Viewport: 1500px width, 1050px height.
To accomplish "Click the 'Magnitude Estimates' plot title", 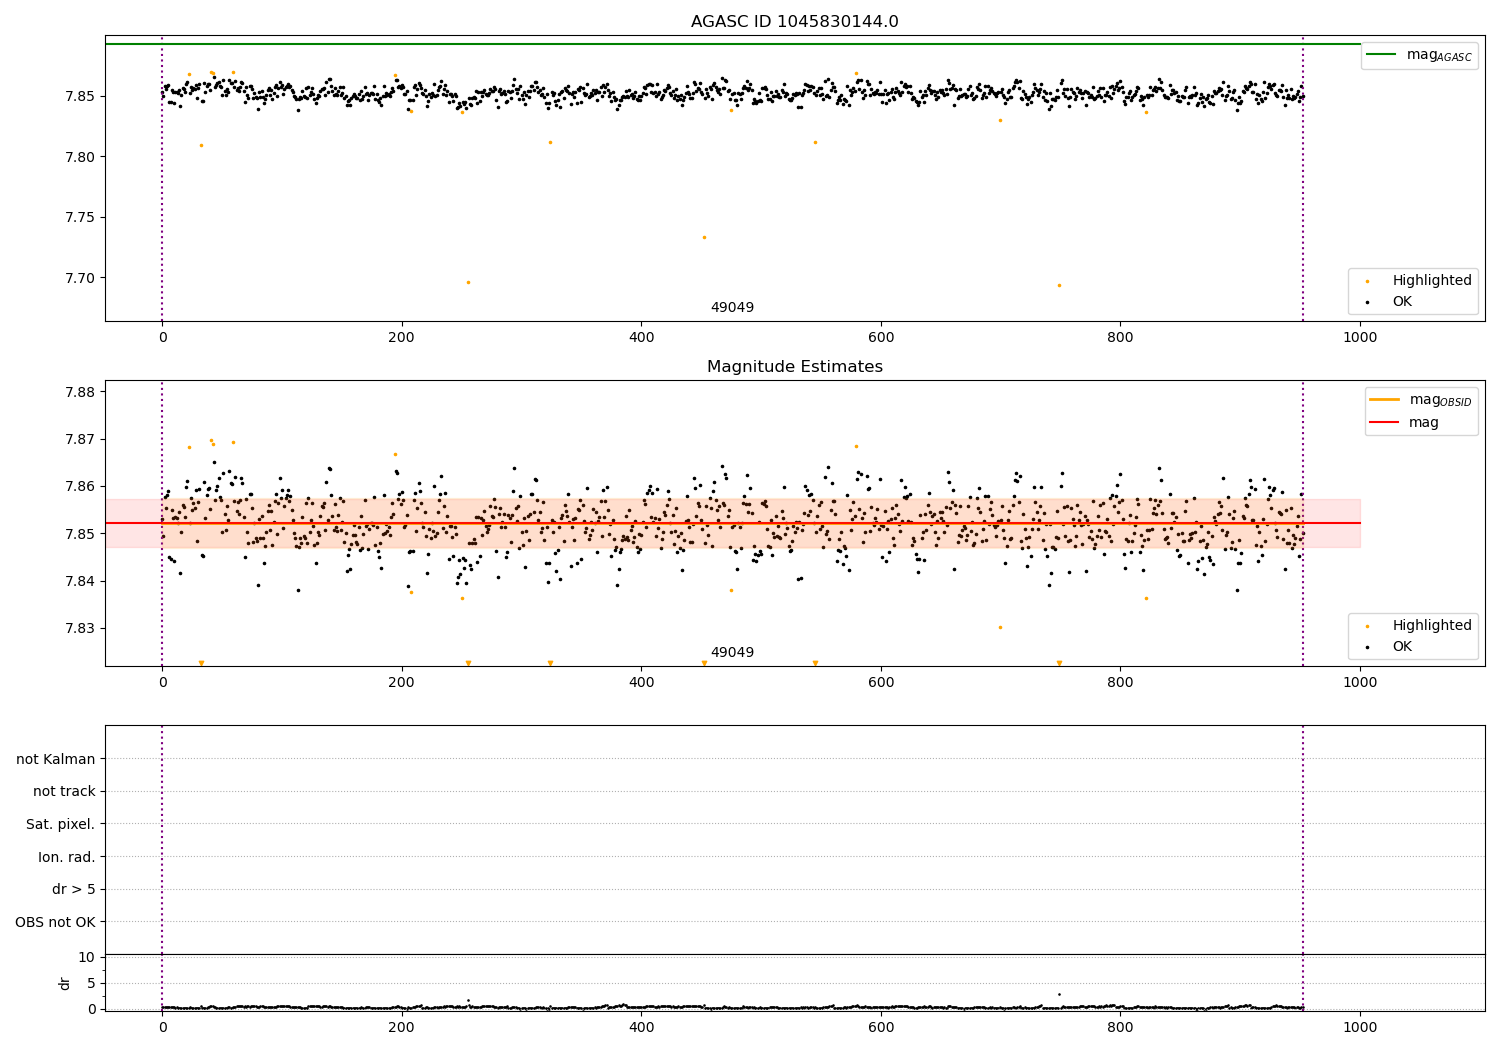I will (x=794, y=367).
